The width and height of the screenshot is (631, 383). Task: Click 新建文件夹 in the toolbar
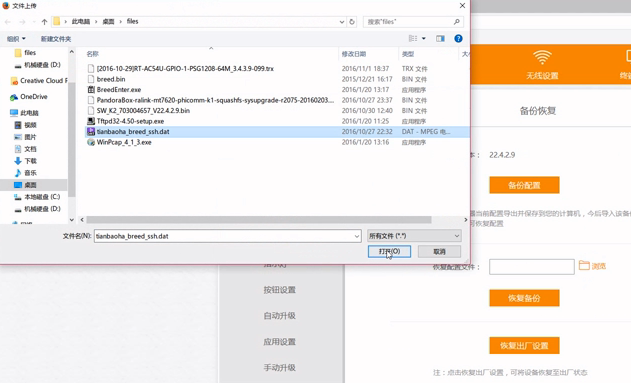click(56, 39)
